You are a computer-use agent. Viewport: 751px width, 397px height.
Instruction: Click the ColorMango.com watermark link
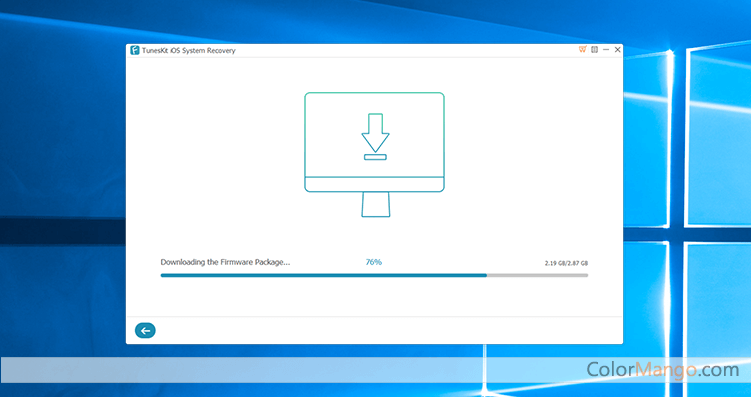click(x=663, y=370)
